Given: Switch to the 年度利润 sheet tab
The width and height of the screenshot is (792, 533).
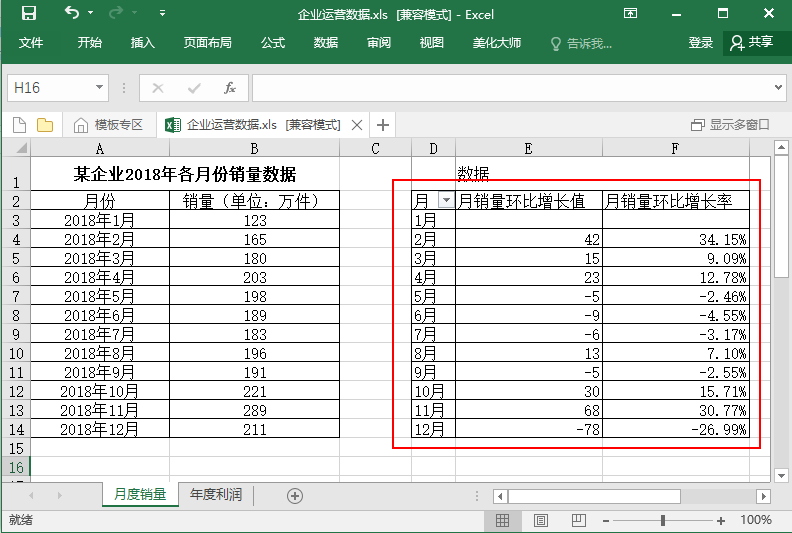Looking at the screenshot, I should click(x=216, y=494).
